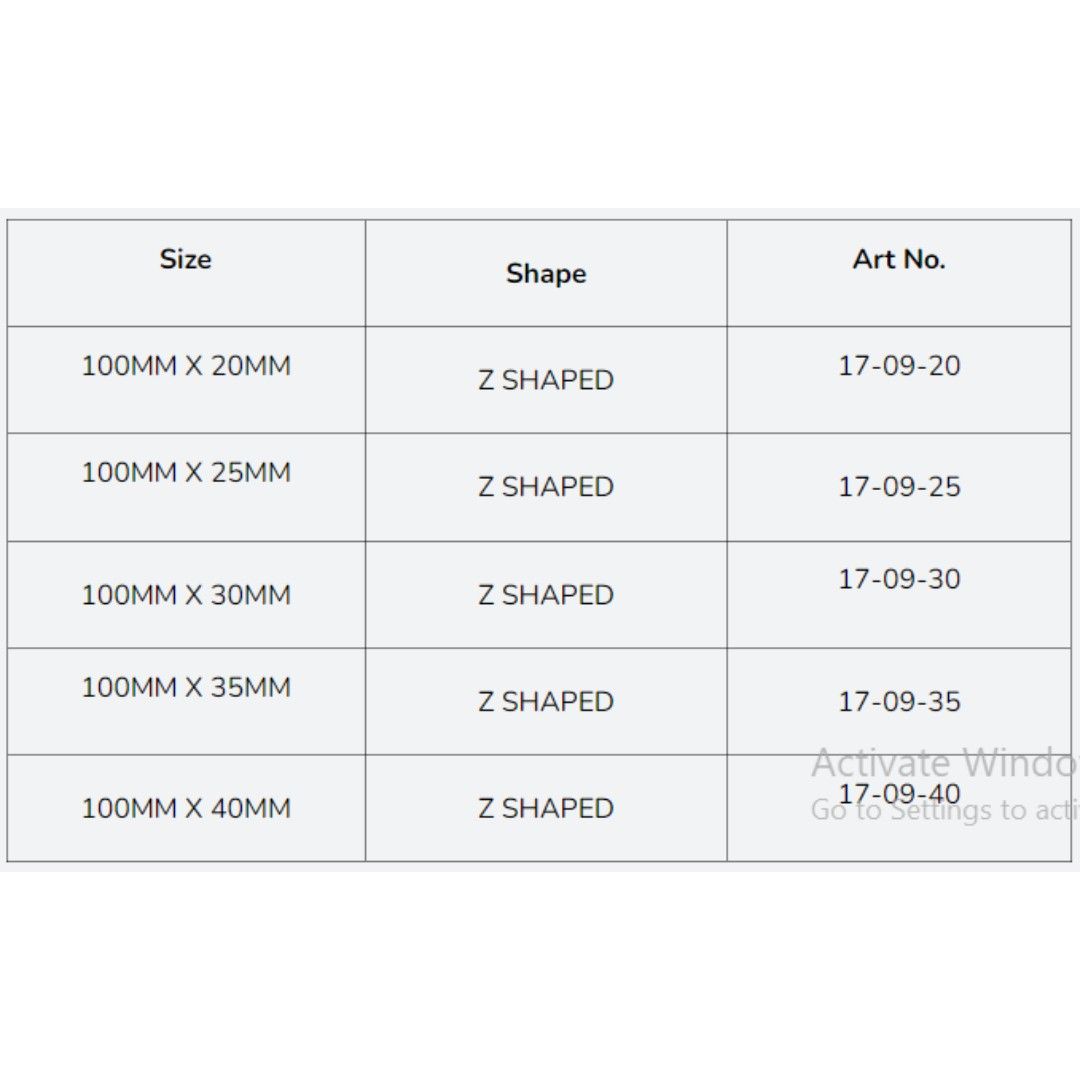Click the Art No. column header

point(899,260)
